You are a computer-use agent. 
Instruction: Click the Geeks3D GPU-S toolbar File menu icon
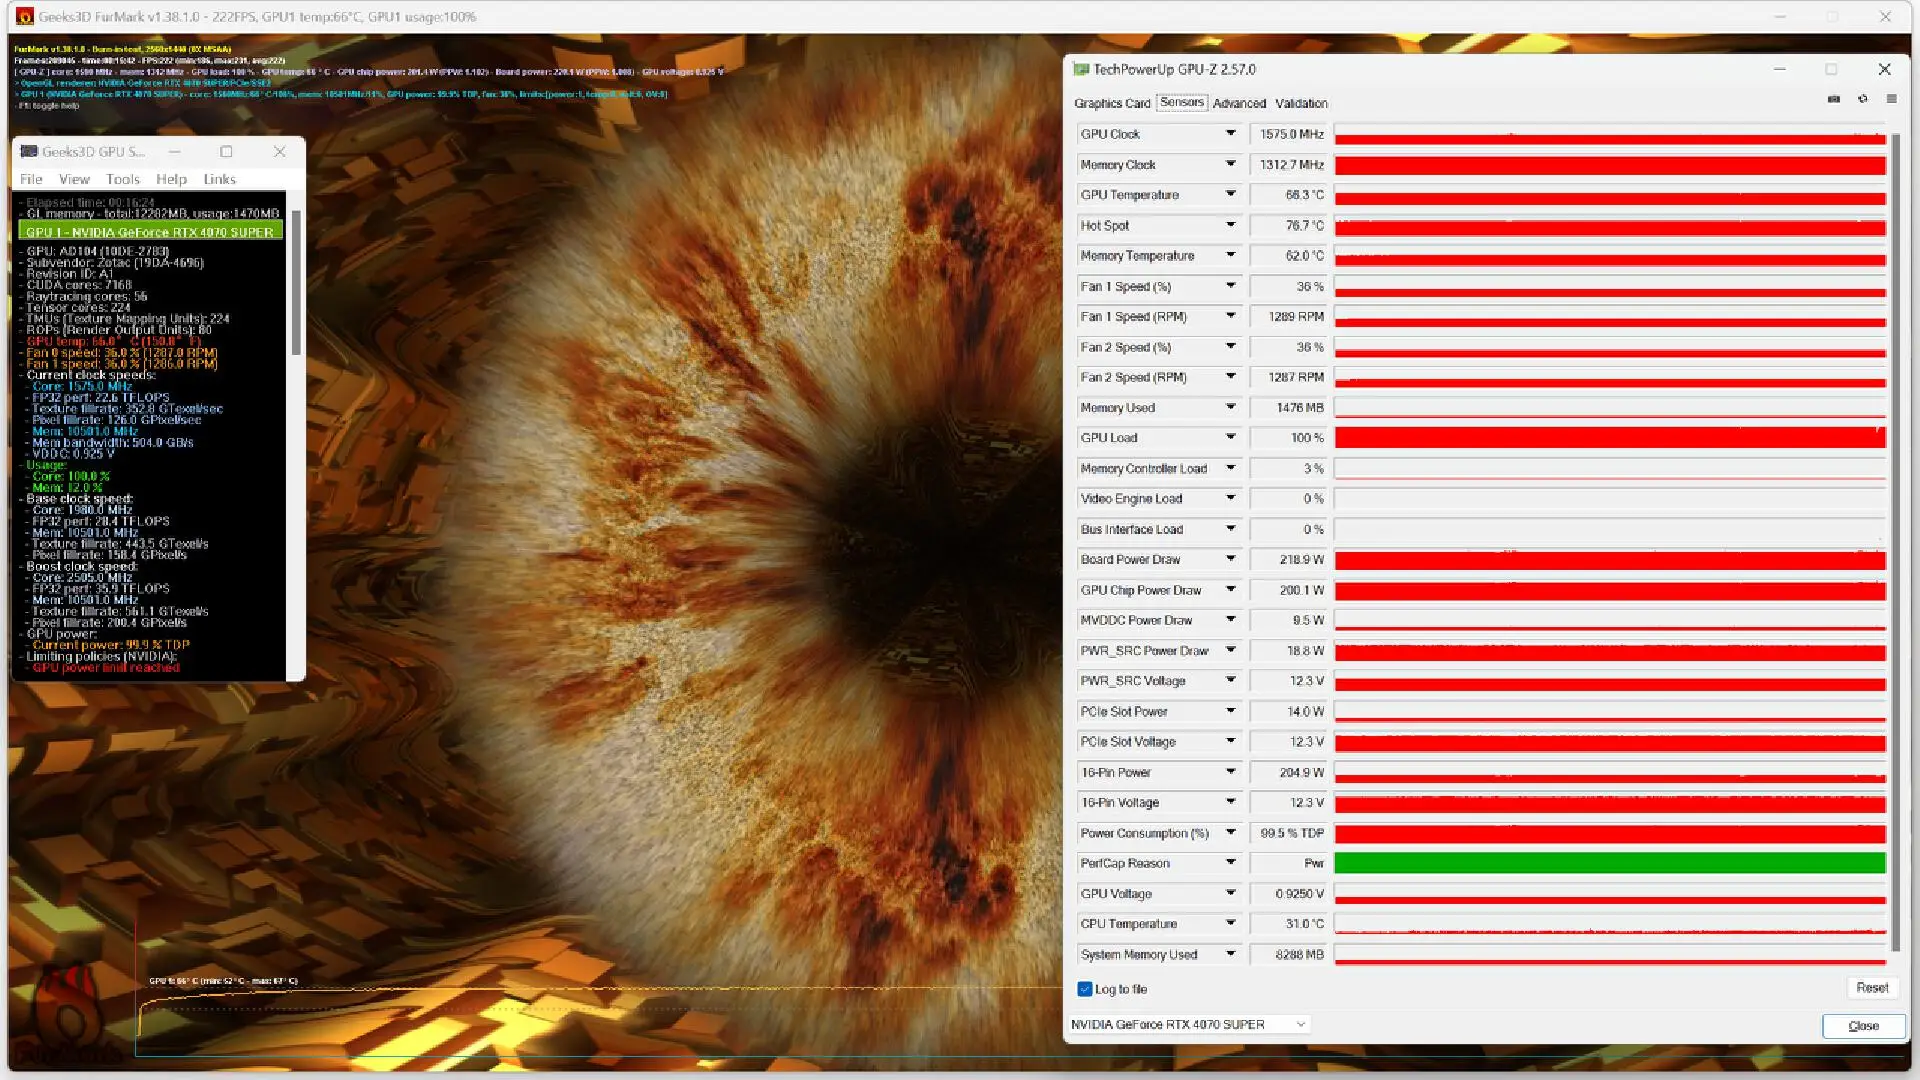point(32,178)
